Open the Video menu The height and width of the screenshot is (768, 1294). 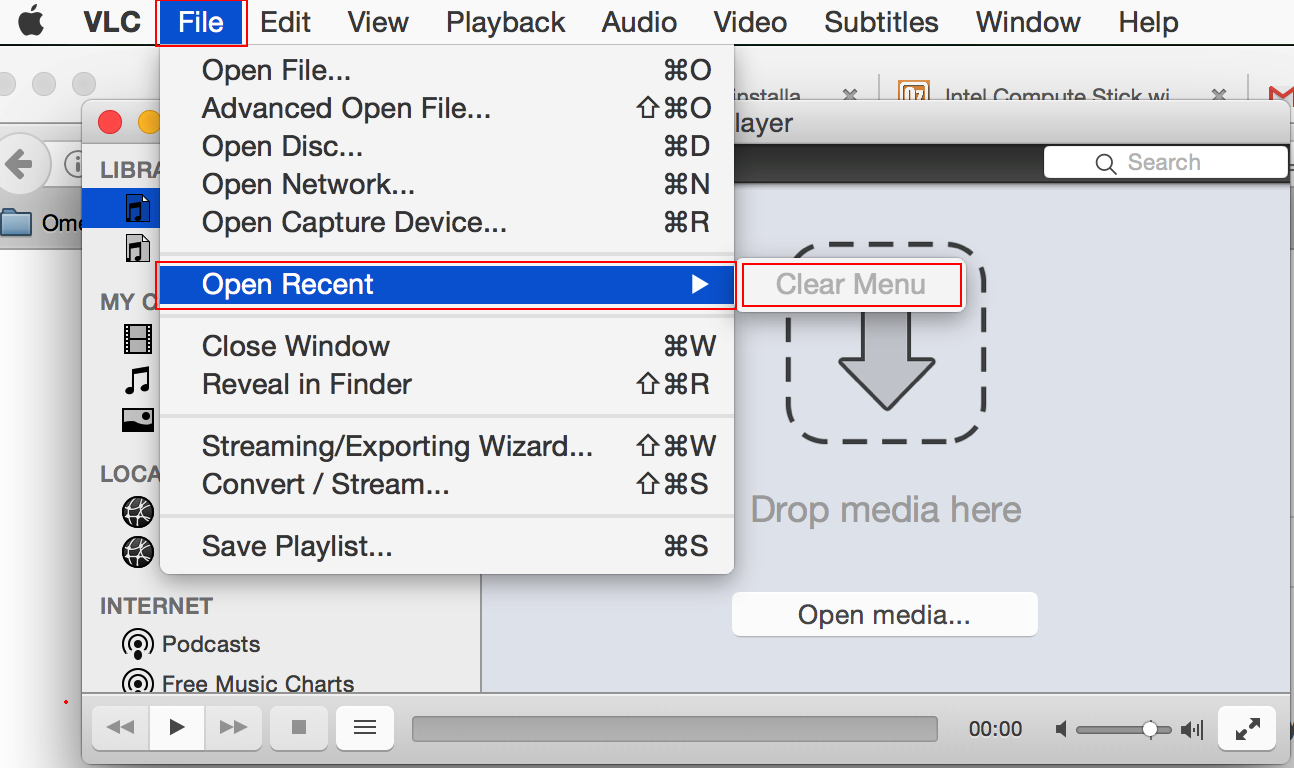750,22
